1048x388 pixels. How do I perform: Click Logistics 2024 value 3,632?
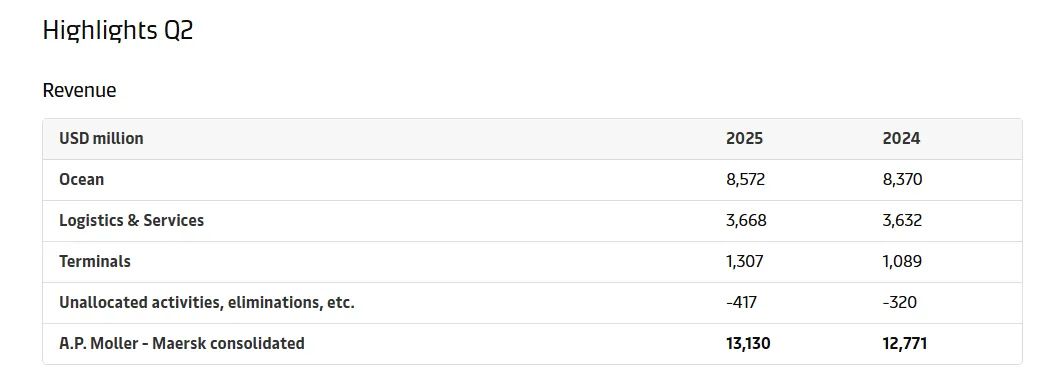click(902, 220)
